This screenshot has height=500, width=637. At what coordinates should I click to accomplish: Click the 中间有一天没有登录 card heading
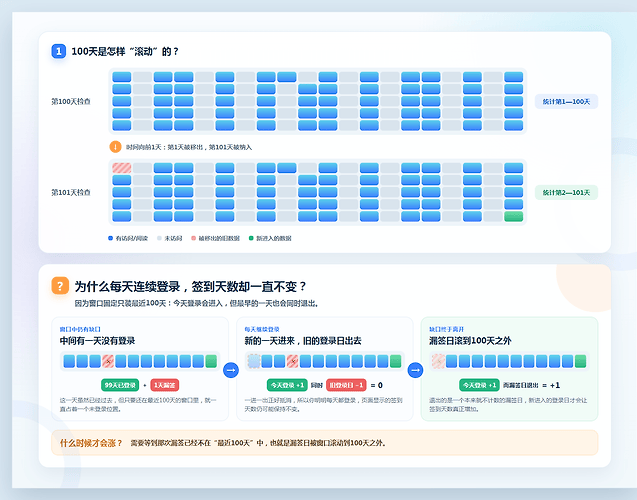tap(98, 340)
